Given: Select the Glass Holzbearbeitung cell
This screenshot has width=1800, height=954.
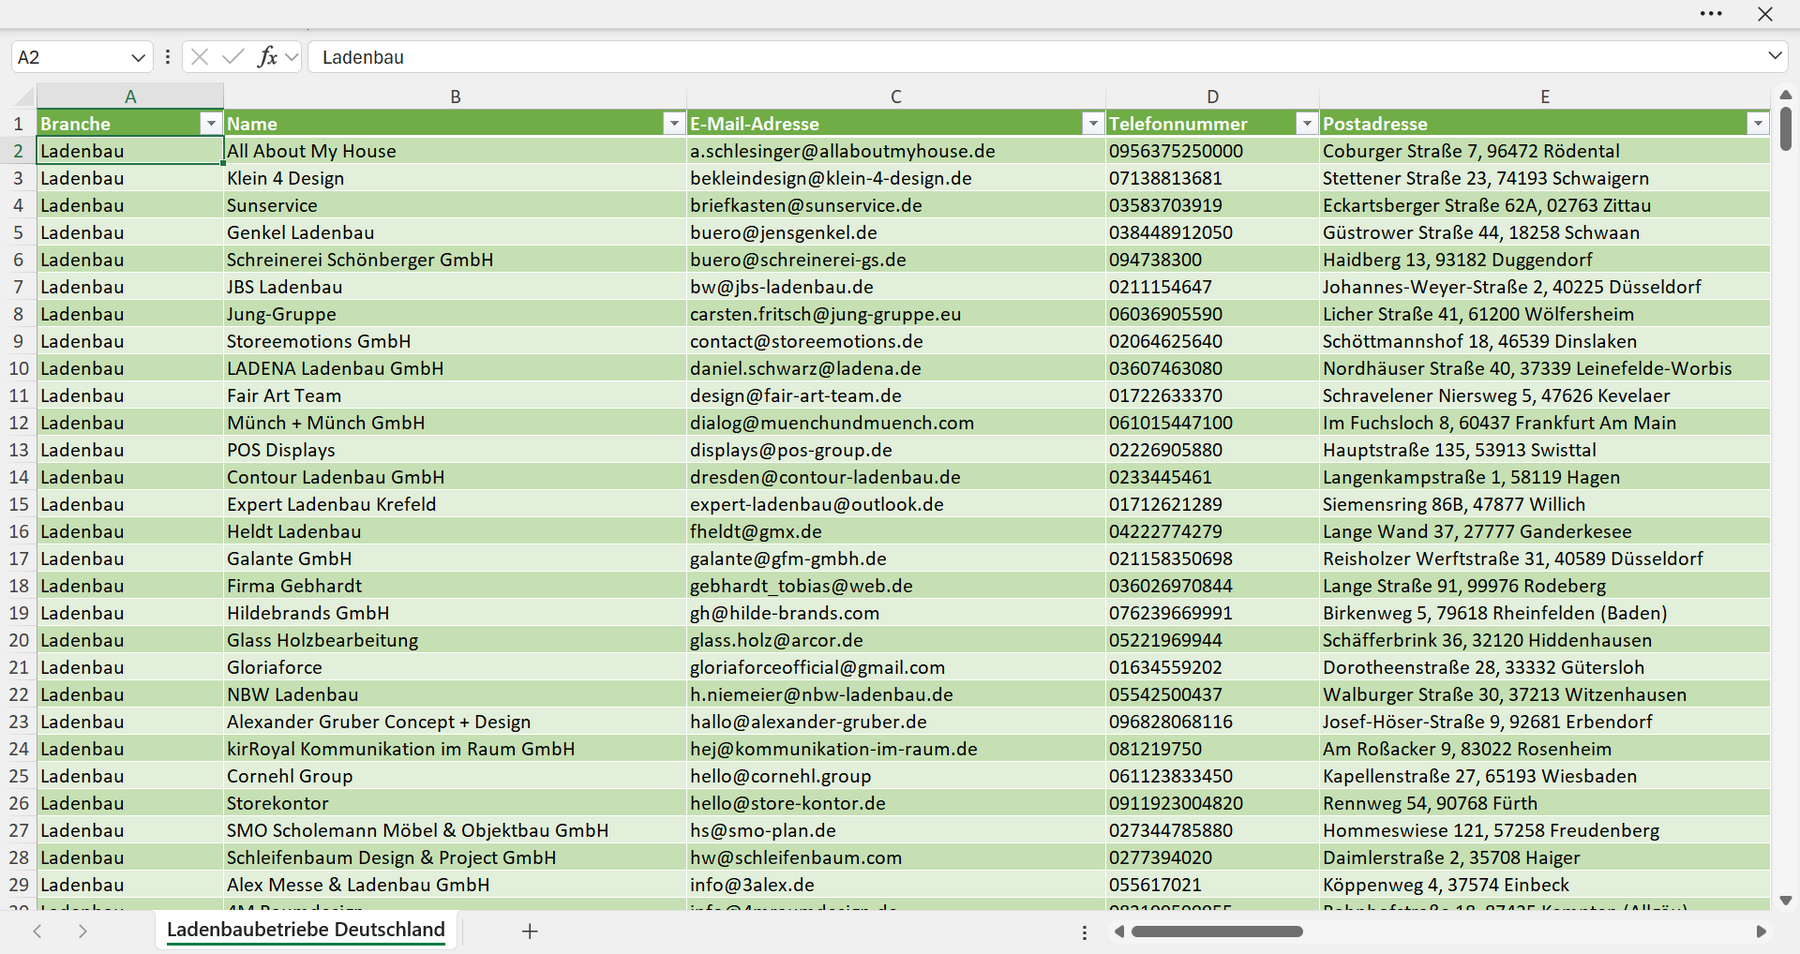Looking at the screenshot, I should click(x=455, y=640).
